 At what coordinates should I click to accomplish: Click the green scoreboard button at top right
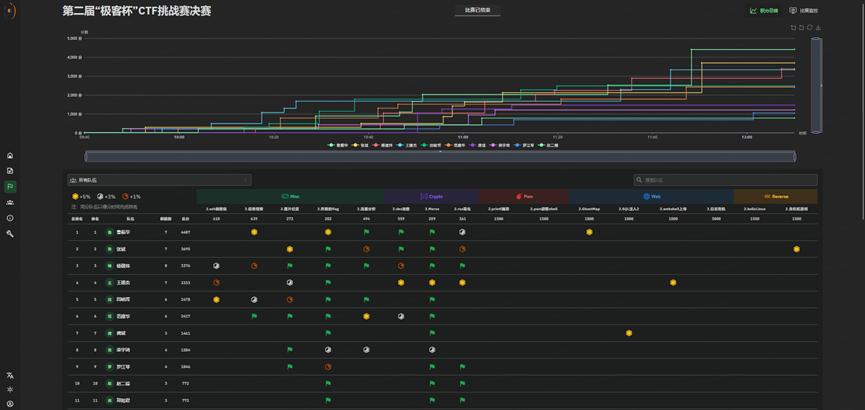pyautogui.click(x=764, y=11)
